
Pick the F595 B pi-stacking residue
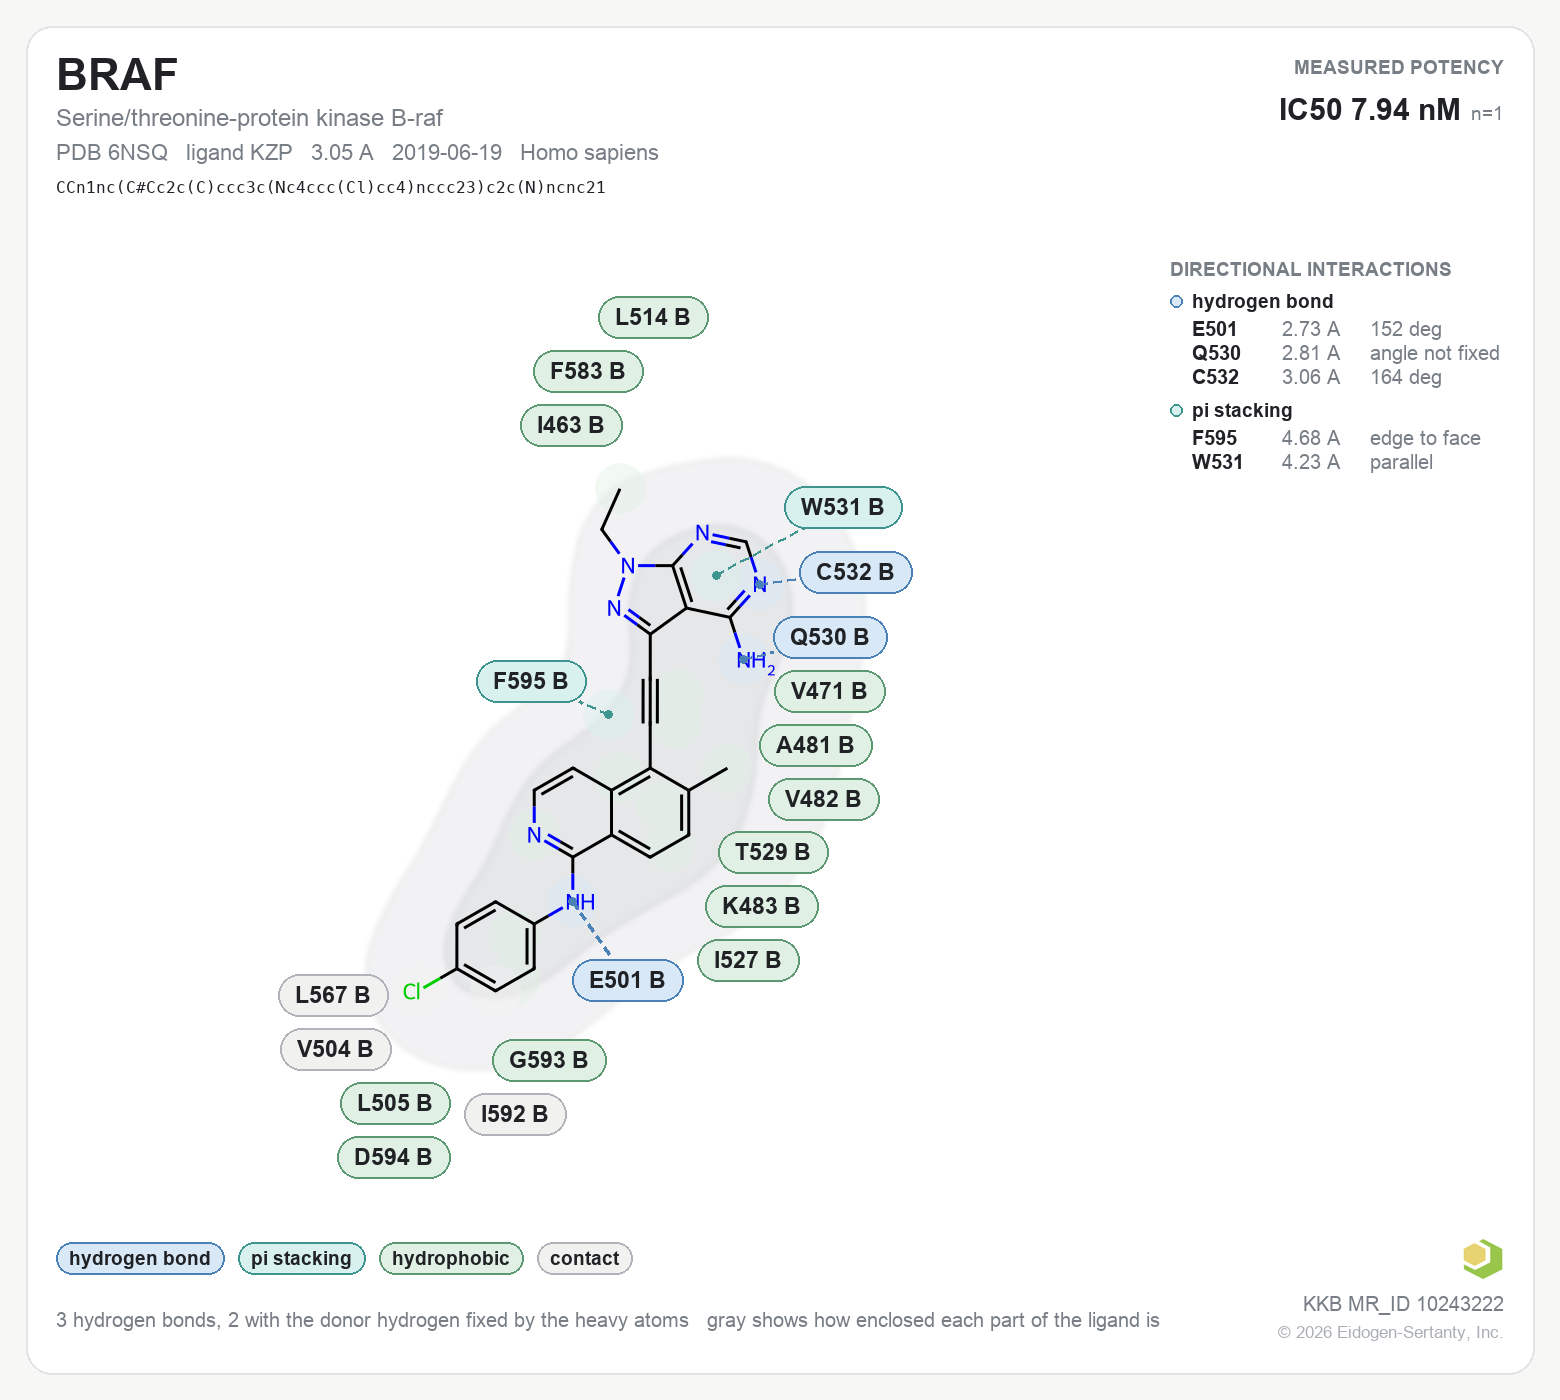click(531, 682)
